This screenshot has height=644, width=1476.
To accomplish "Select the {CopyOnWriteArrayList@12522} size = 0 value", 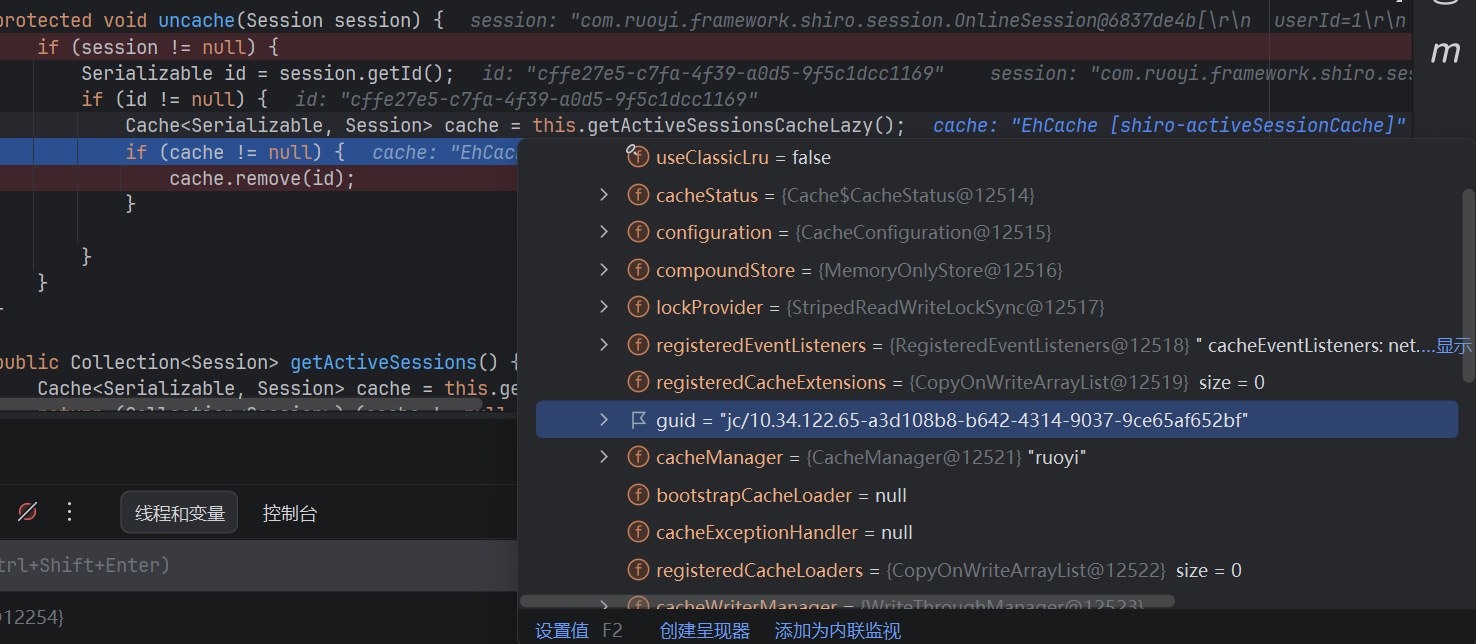I will (1064, 570).
